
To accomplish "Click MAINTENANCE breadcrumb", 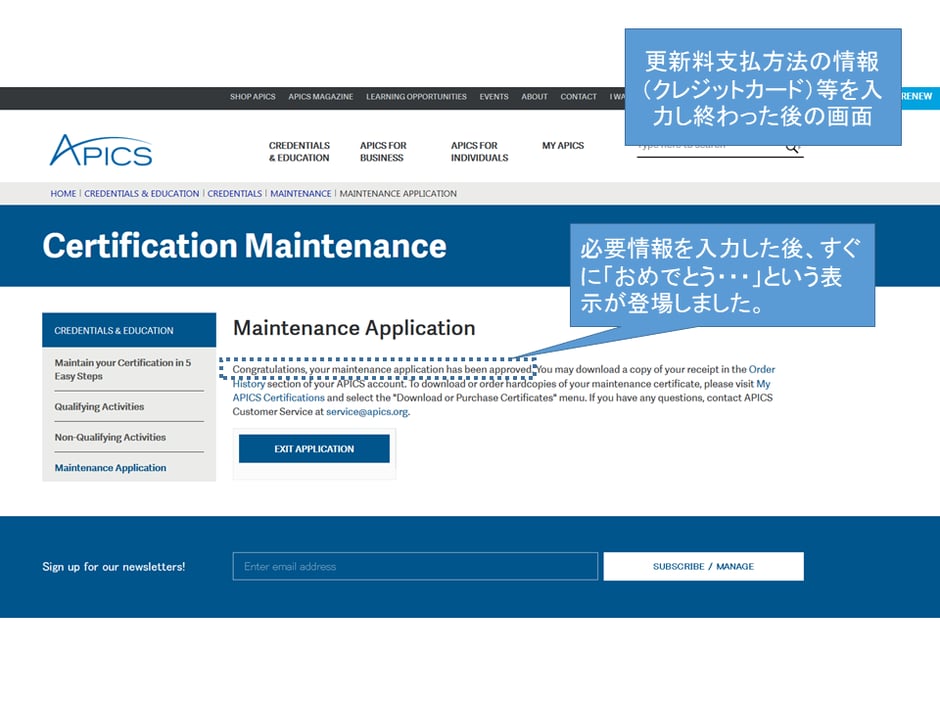I will click(300, 194).
